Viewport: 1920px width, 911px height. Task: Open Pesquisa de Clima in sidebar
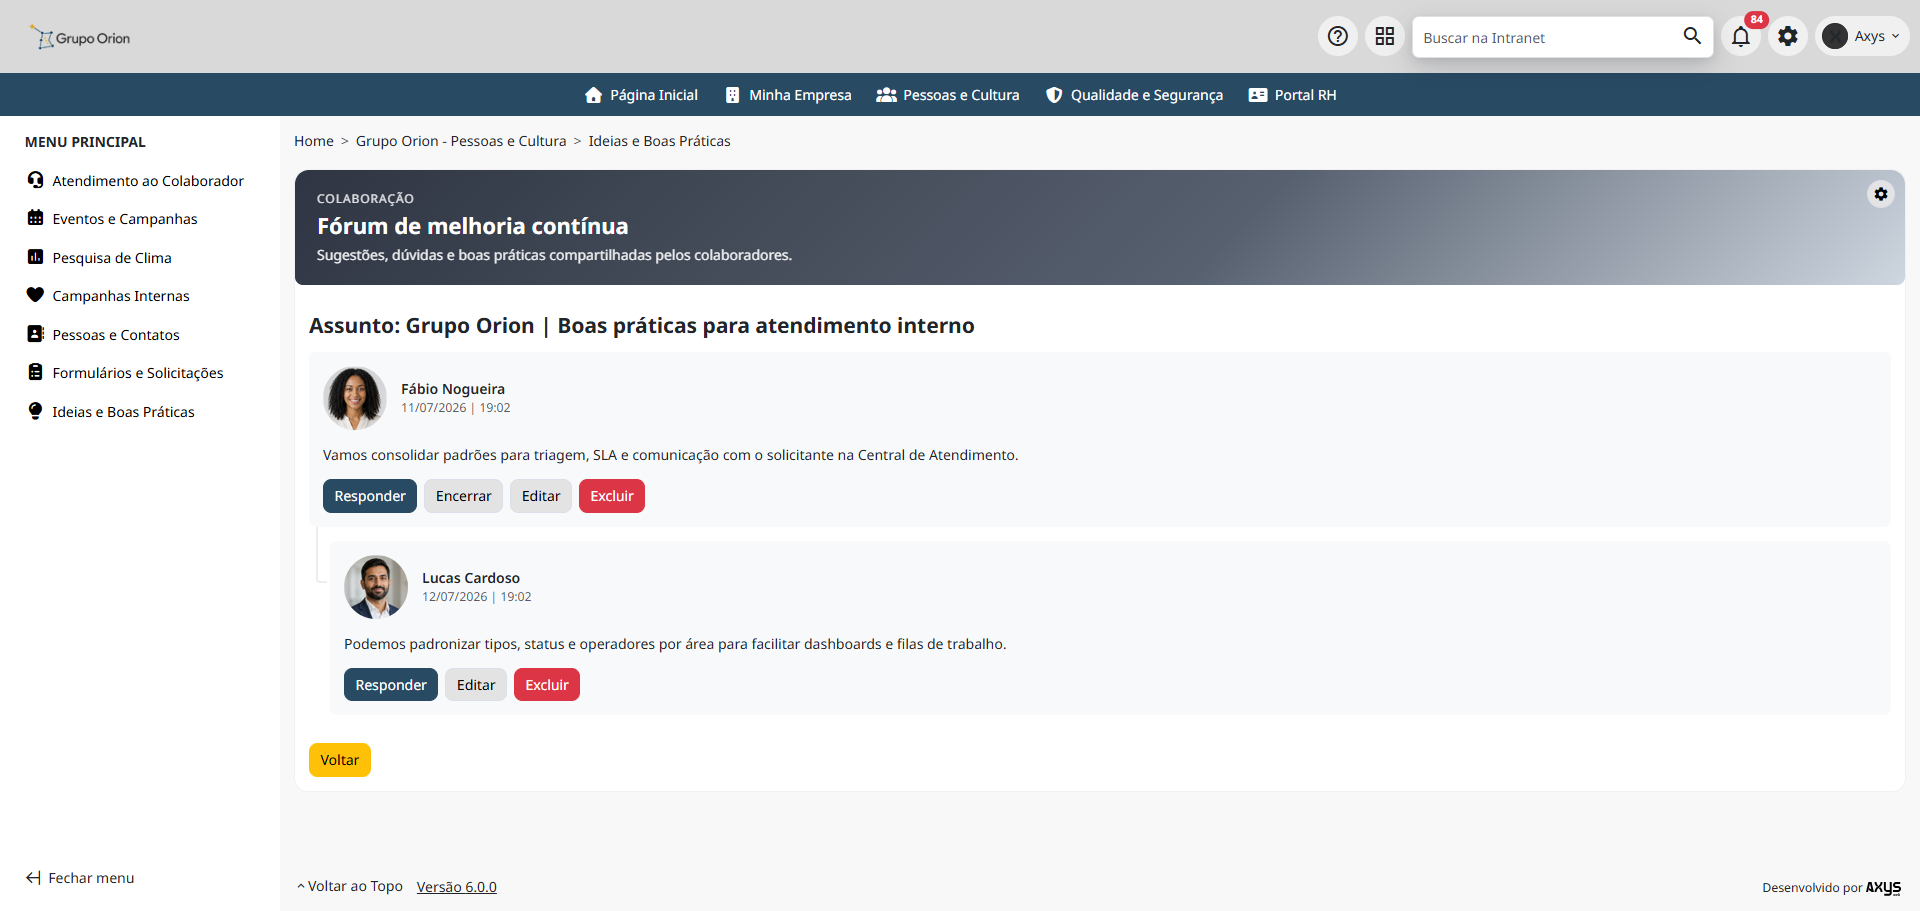[112, 258]
